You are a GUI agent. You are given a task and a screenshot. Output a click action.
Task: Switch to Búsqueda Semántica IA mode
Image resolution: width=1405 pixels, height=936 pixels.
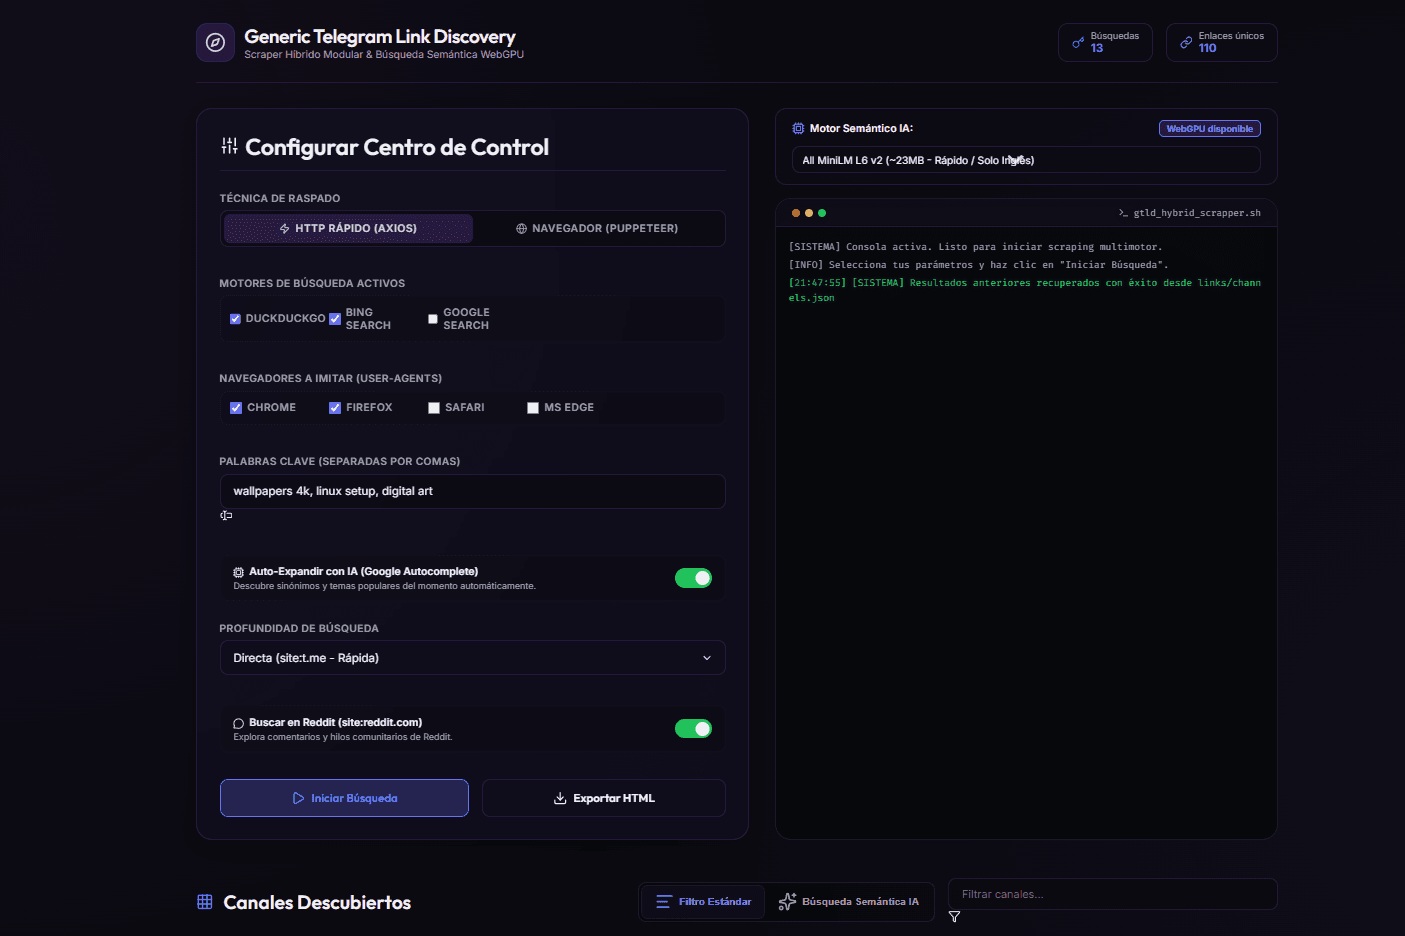(849, 902)
